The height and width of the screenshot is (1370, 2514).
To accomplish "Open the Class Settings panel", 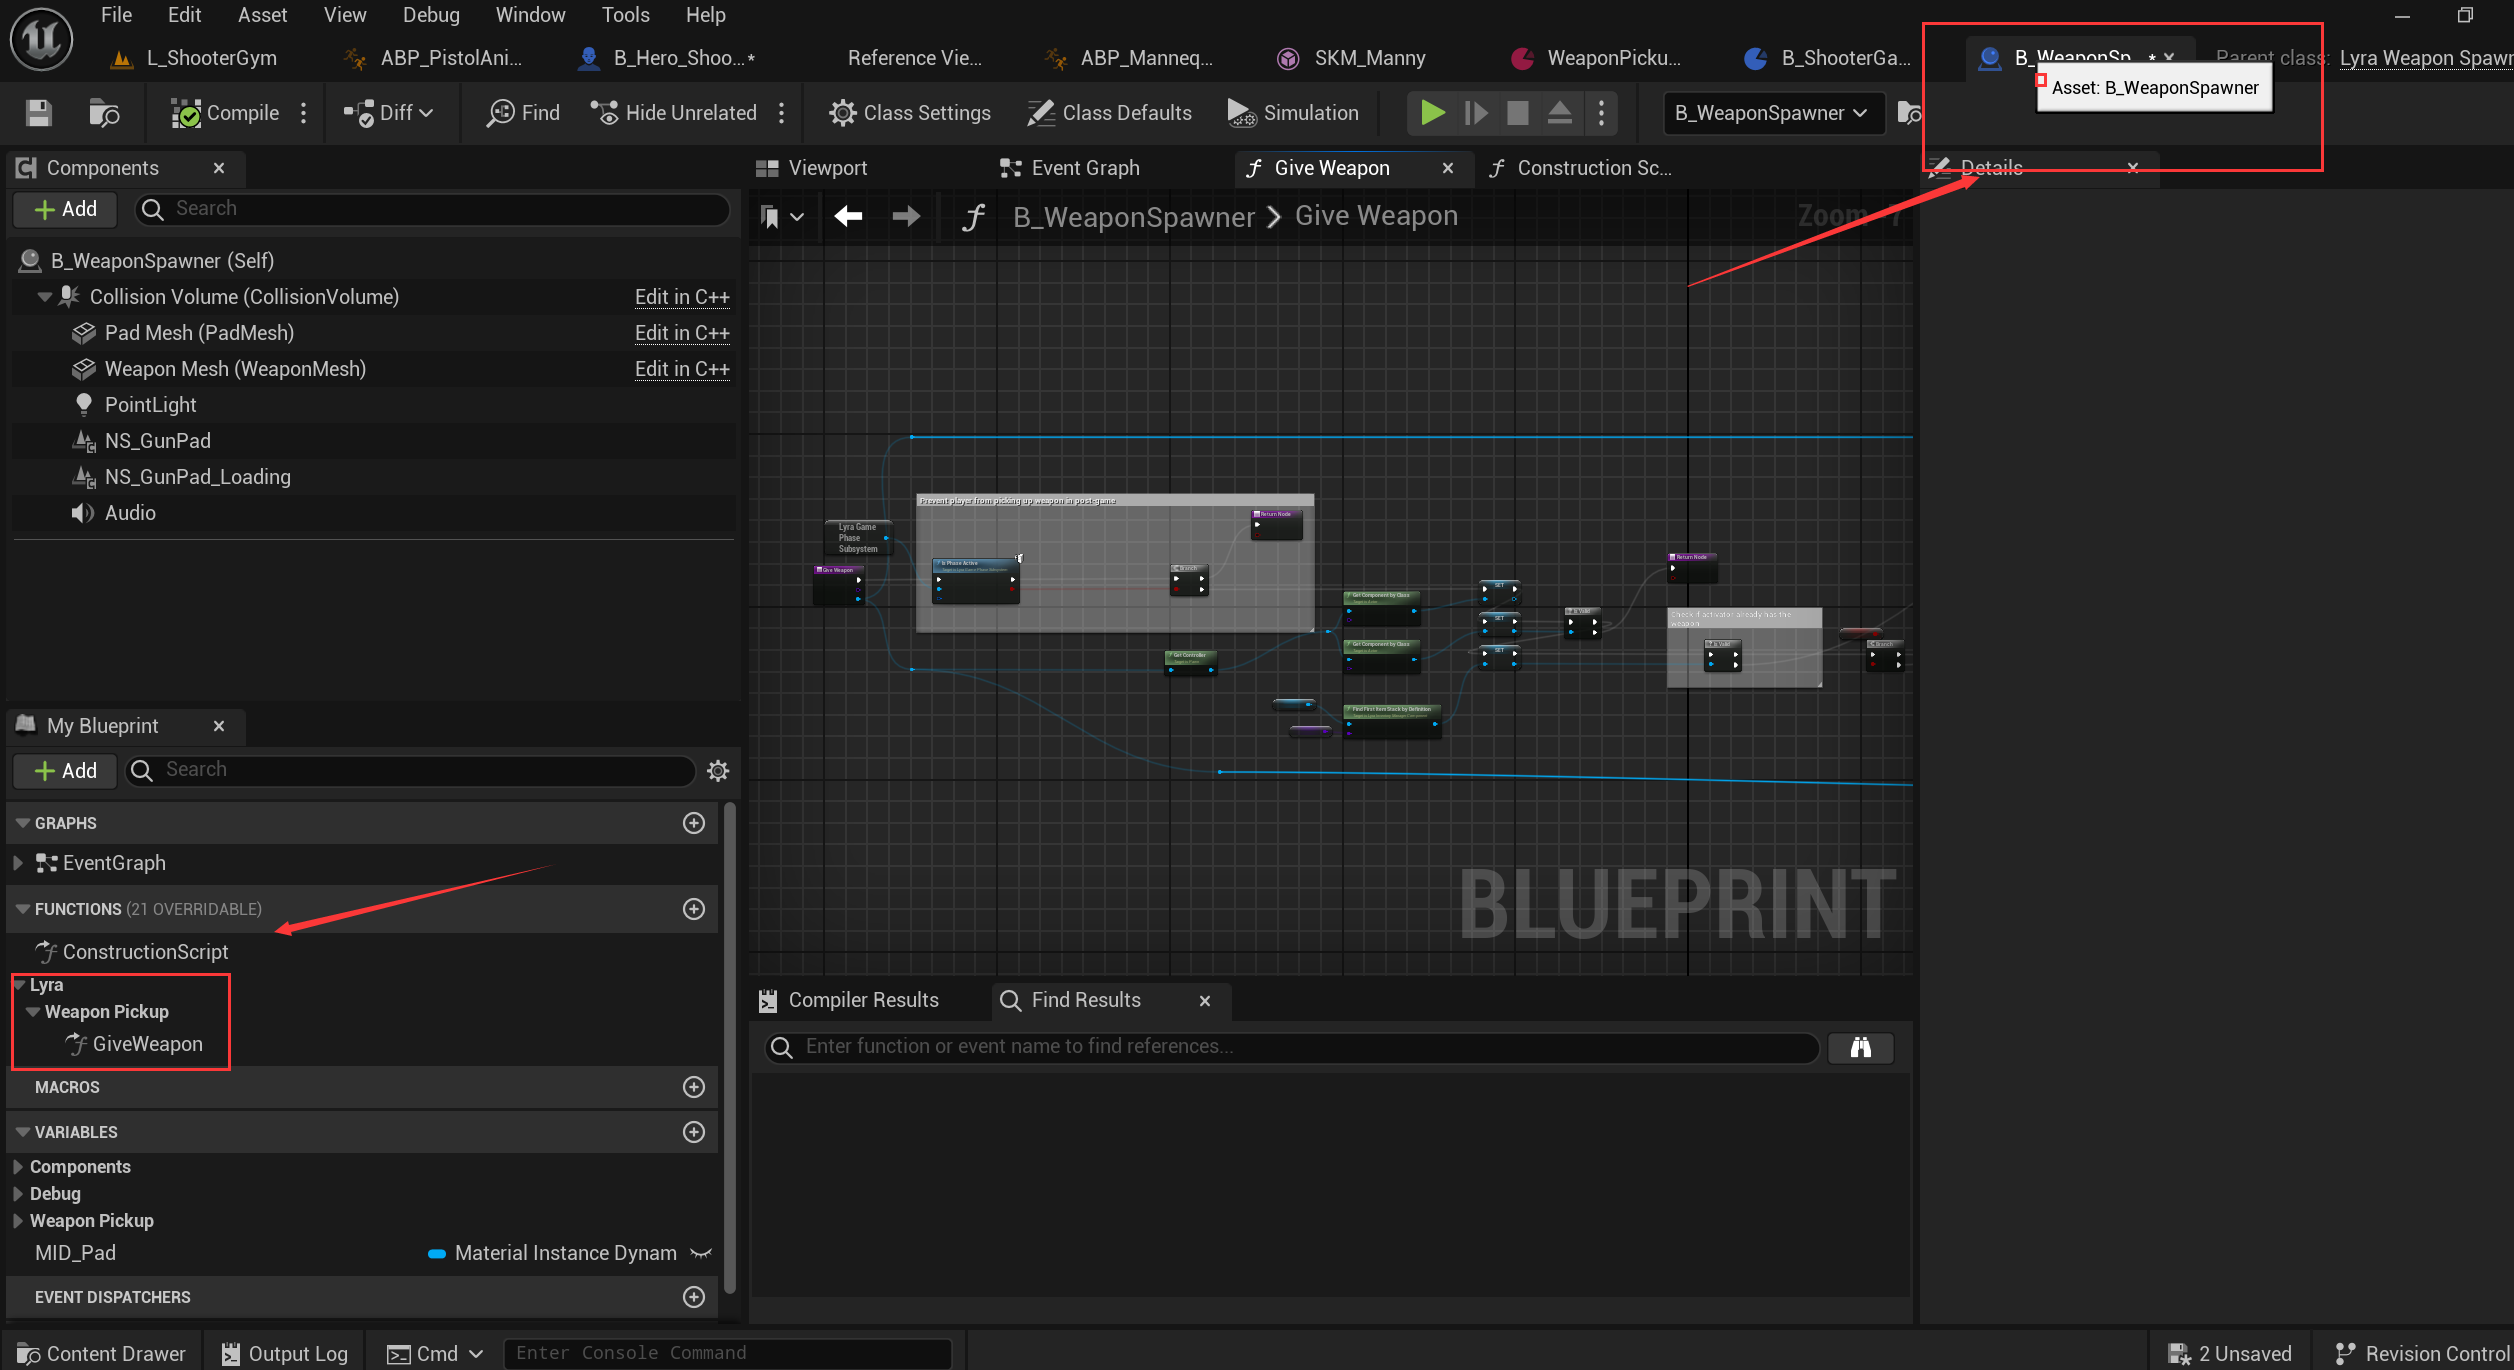I will point(910,113).
